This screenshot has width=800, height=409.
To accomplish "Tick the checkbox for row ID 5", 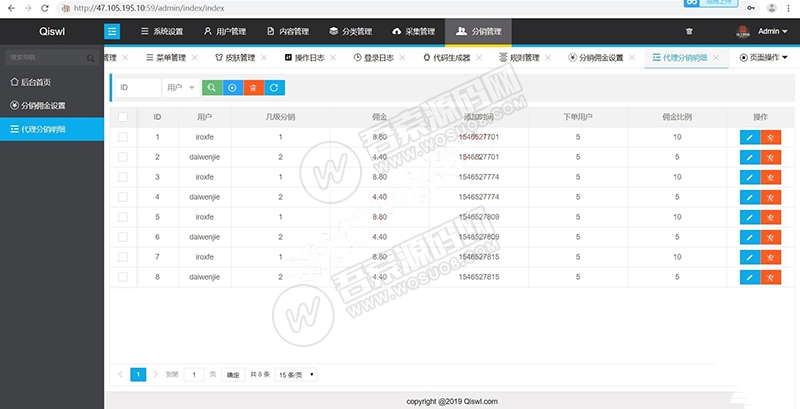I will pos(123,217).
